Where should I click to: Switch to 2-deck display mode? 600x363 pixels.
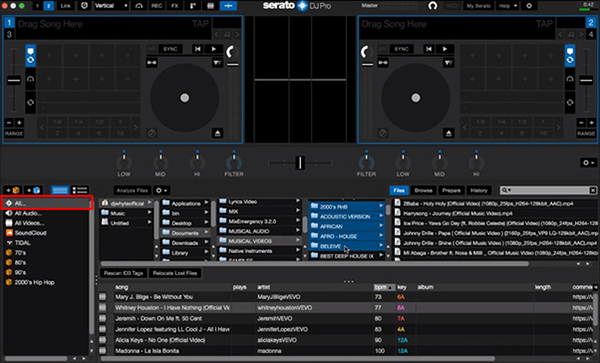tap(49, 6)
